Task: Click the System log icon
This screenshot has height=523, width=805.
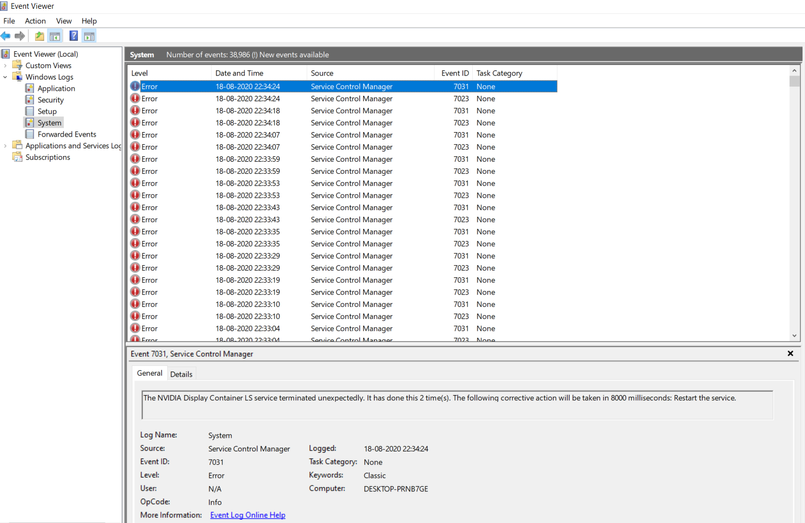Action: tap(30, 123)
